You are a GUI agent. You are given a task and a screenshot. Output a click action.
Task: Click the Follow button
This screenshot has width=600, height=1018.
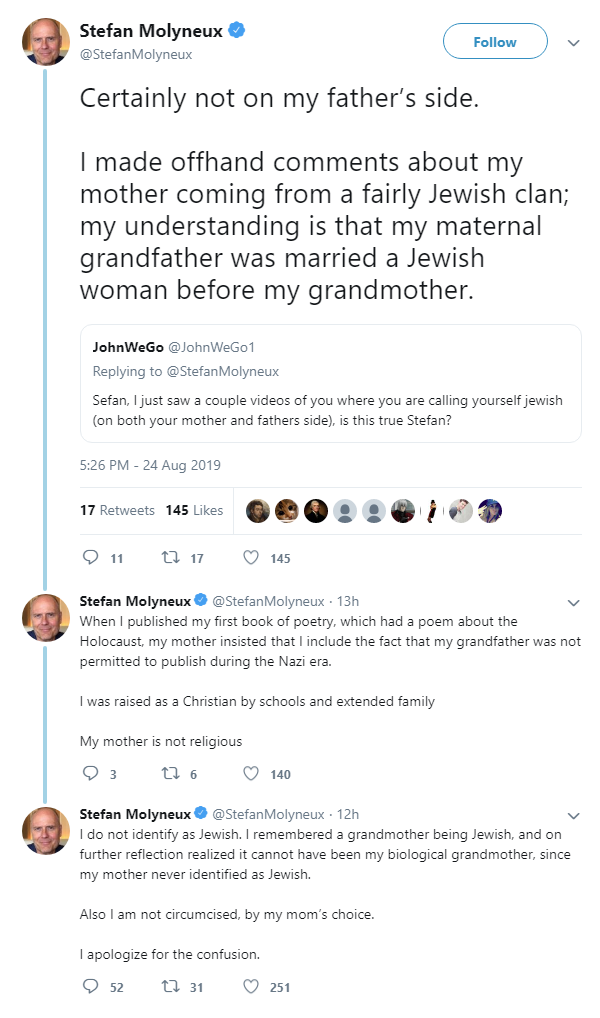pyautogui.click(x=495, y=42)
